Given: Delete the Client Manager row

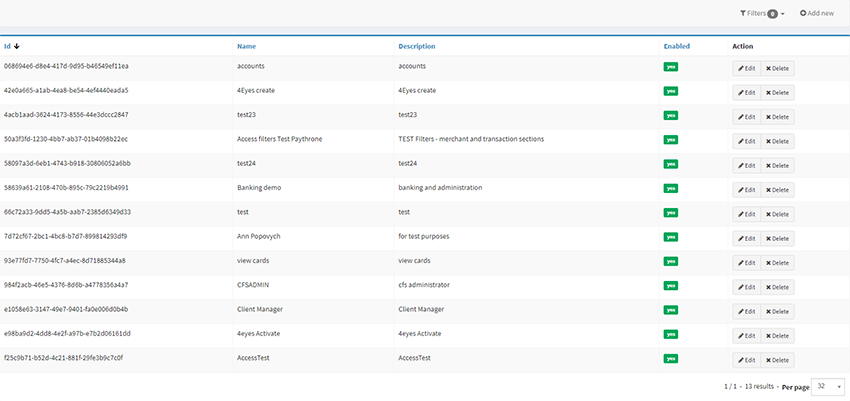Looking at the screenshot, I should [777, 311].
